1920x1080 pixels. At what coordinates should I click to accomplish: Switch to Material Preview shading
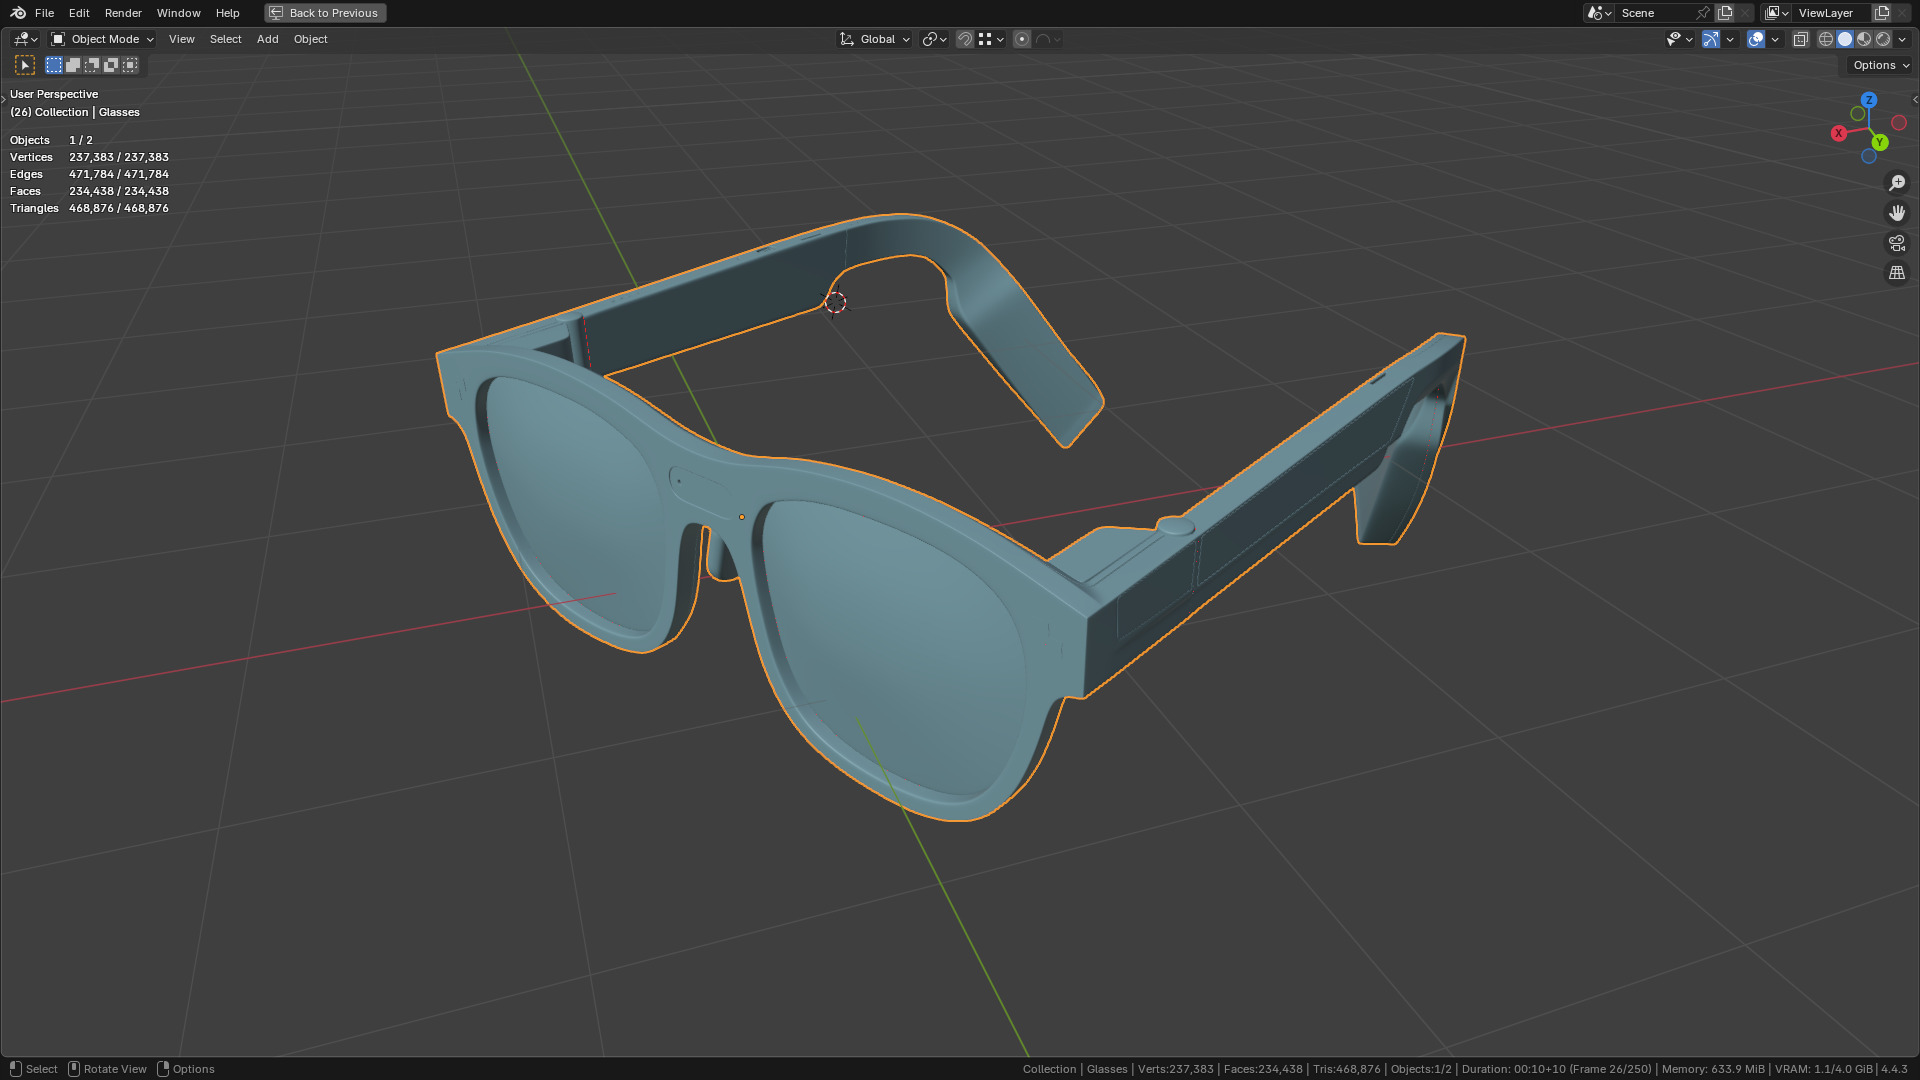pyautogui.click(x=1864, y=39)
